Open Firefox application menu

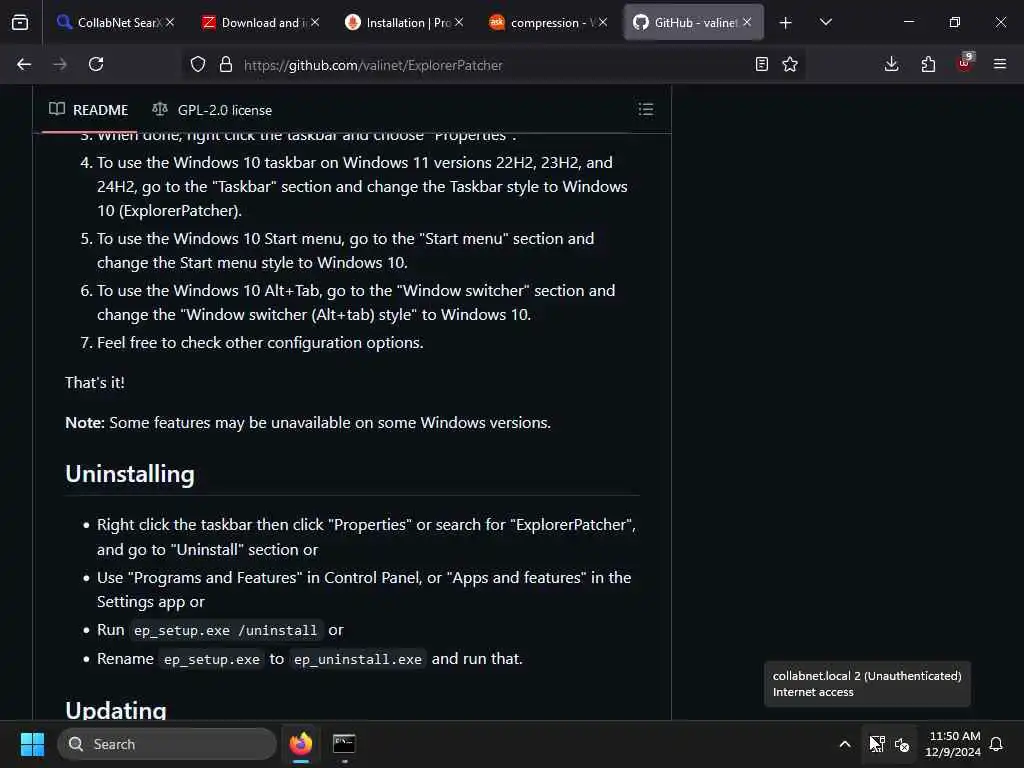(x=1000, y=65)
